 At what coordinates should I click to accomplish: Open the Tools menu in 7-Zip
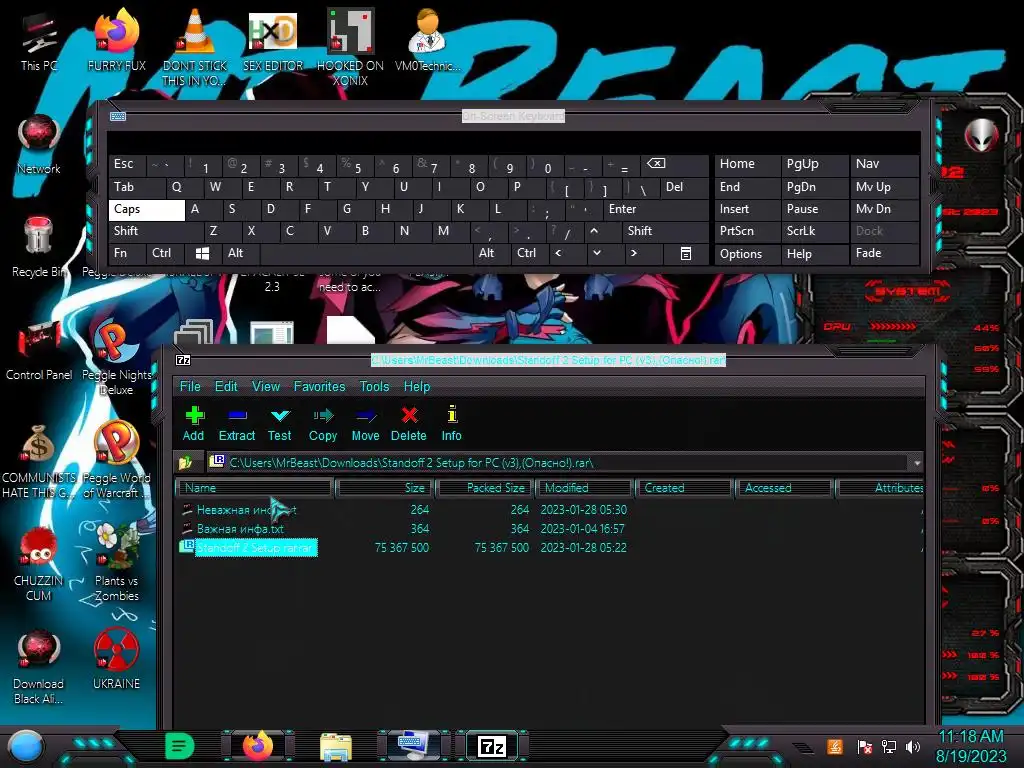[374, 387]
